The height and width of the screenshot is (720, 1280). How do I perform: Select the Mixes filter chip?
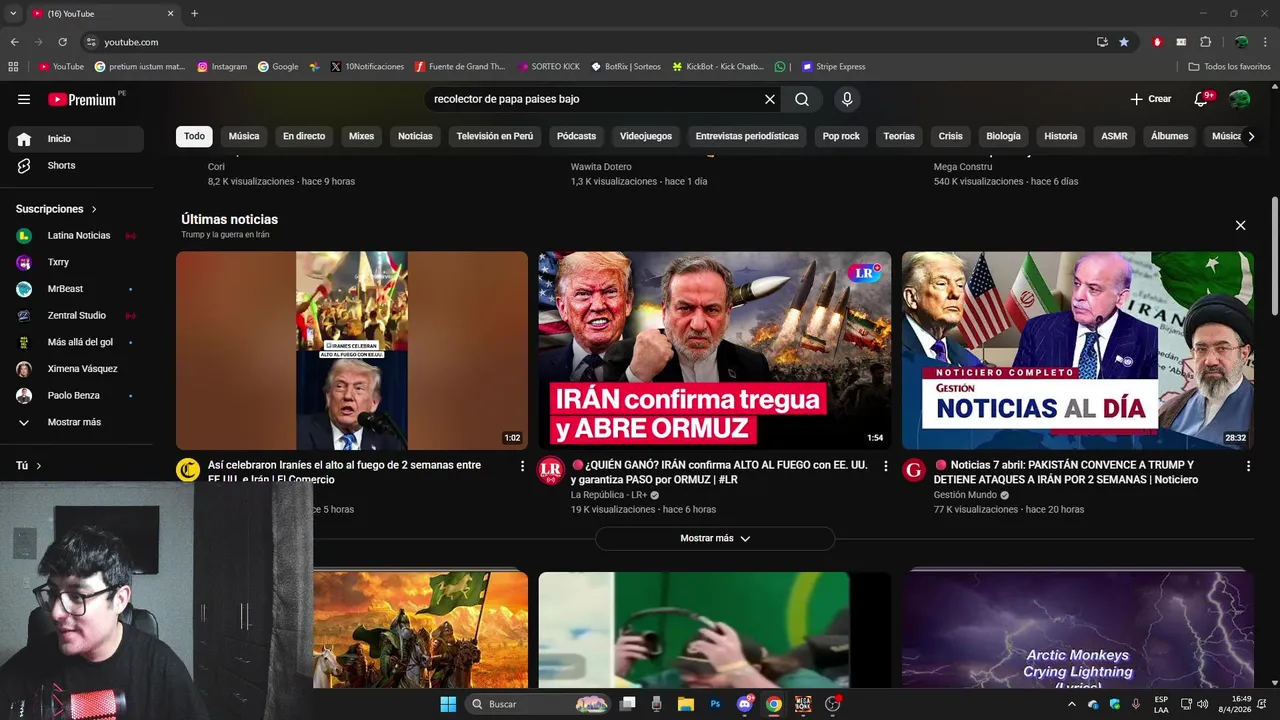(361, 136)
